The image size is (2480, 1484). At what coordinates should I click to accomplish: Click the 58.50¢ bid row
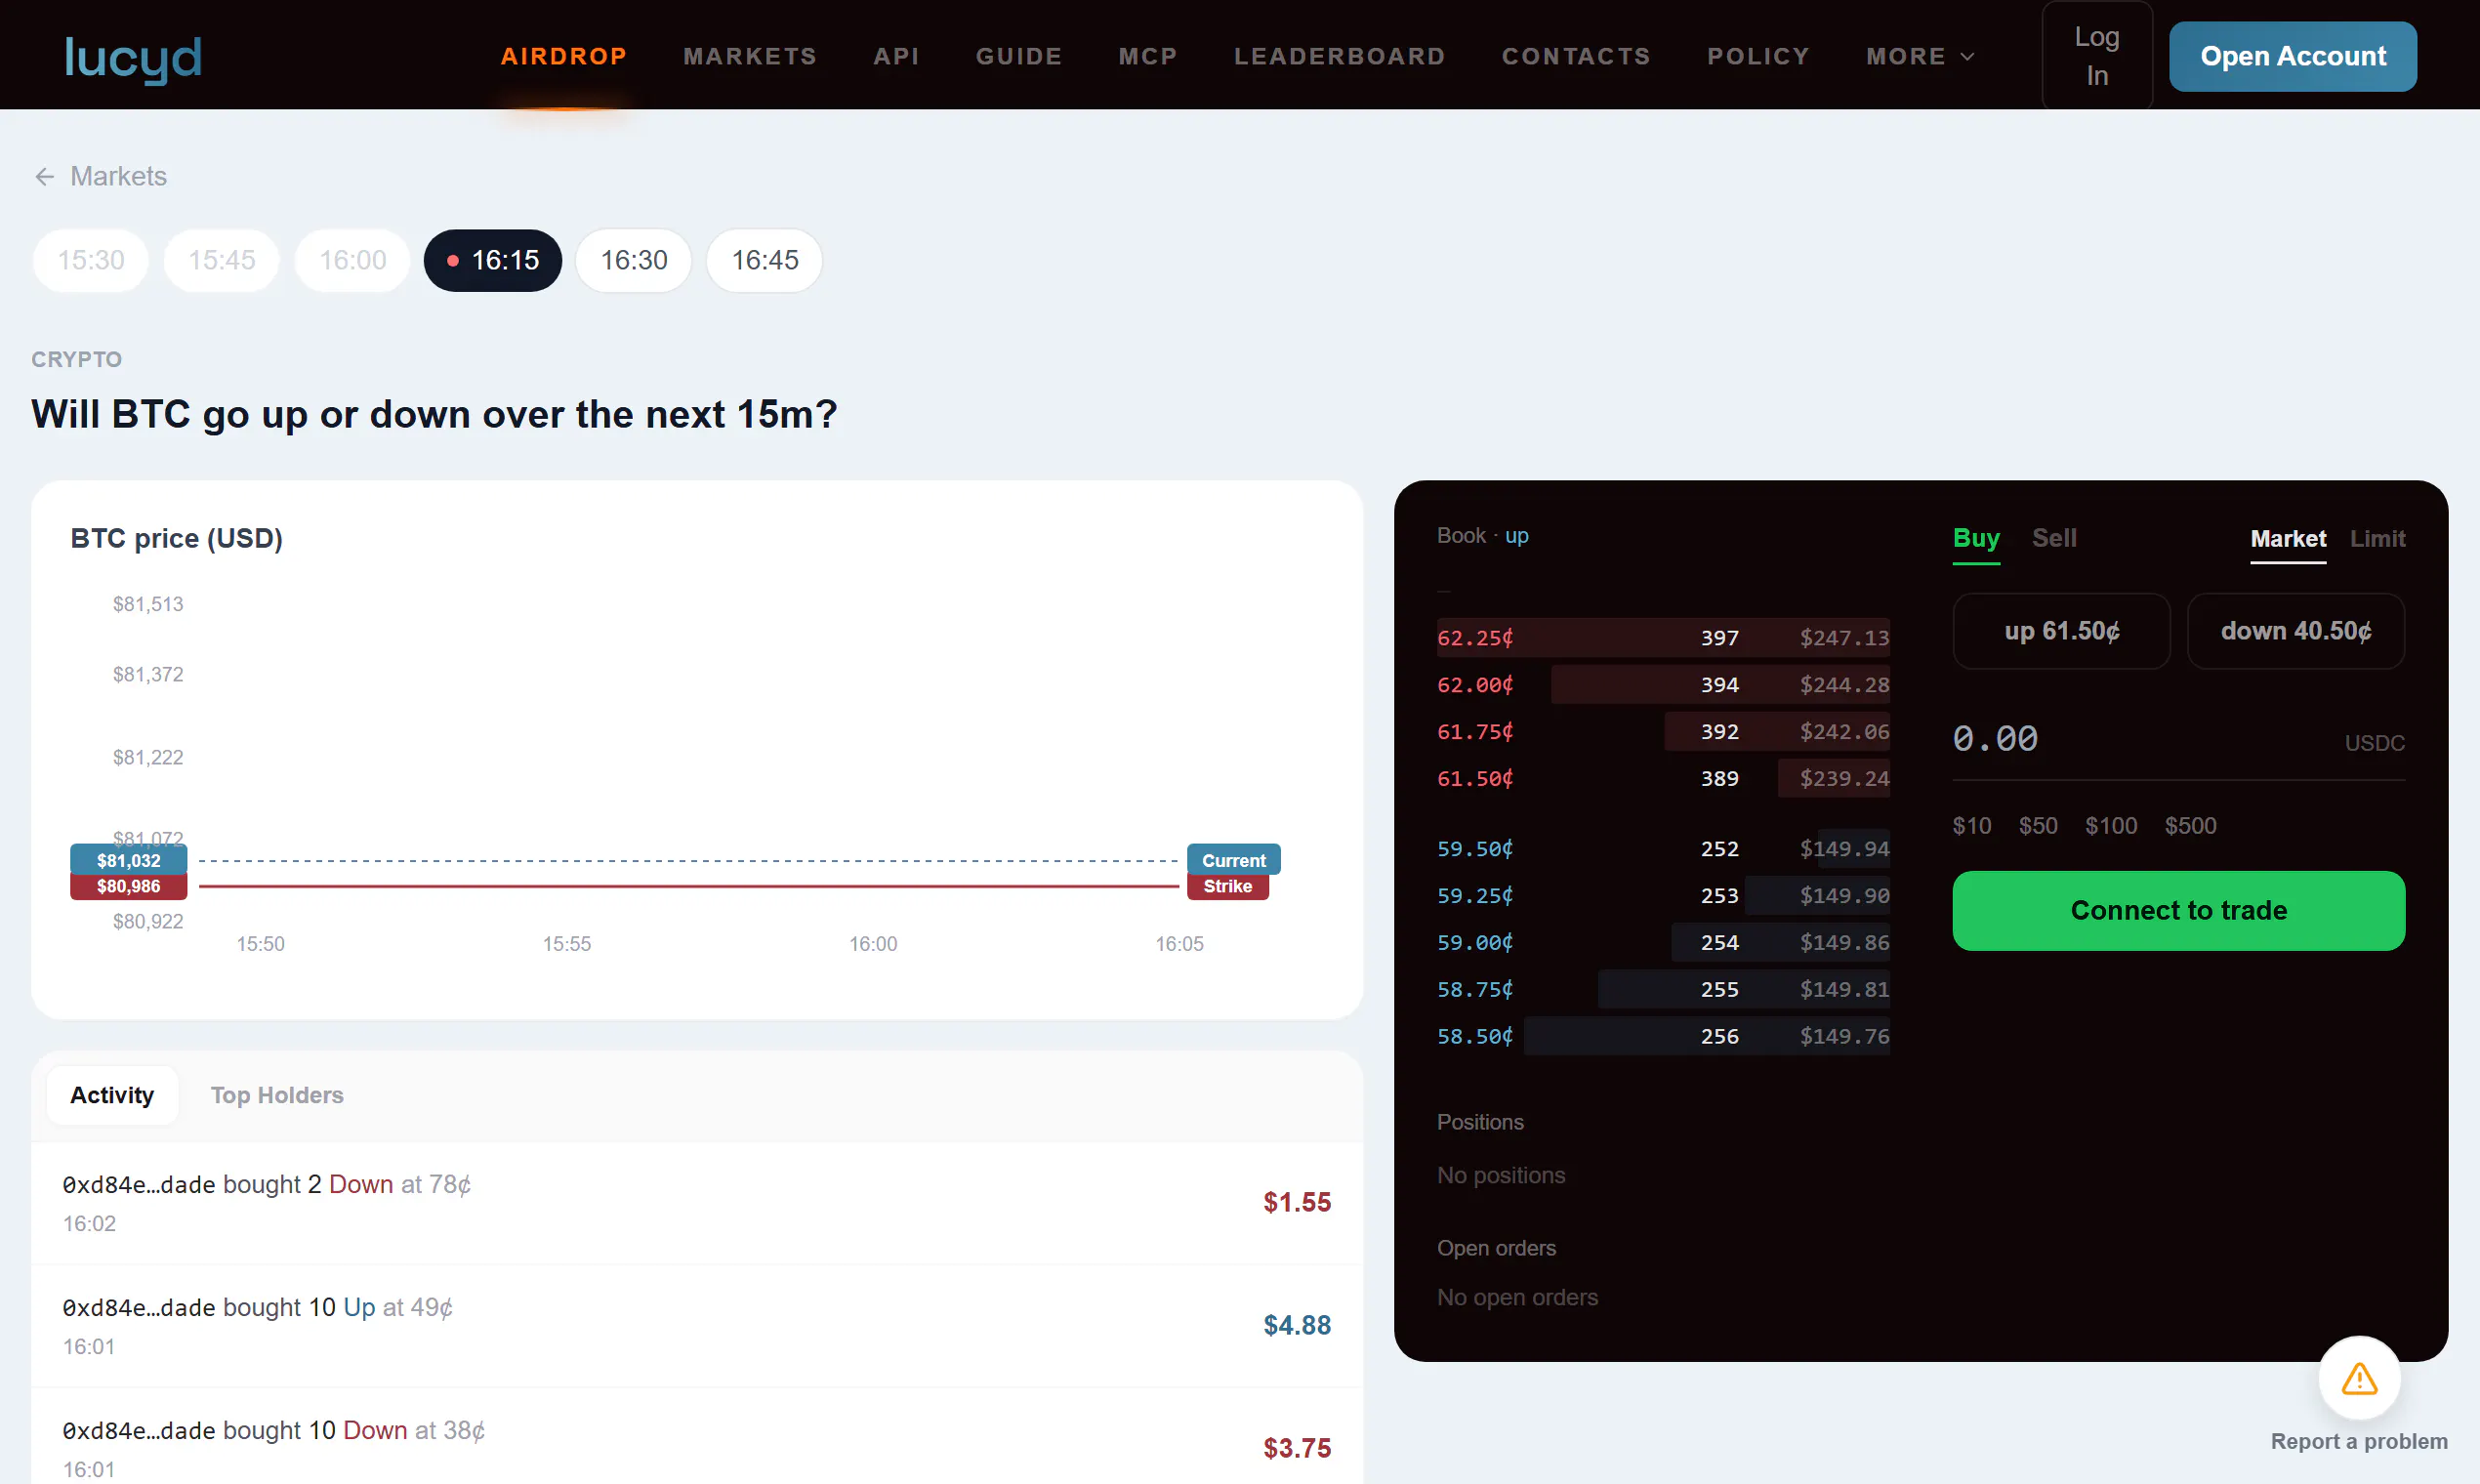pos(1663,1036)
